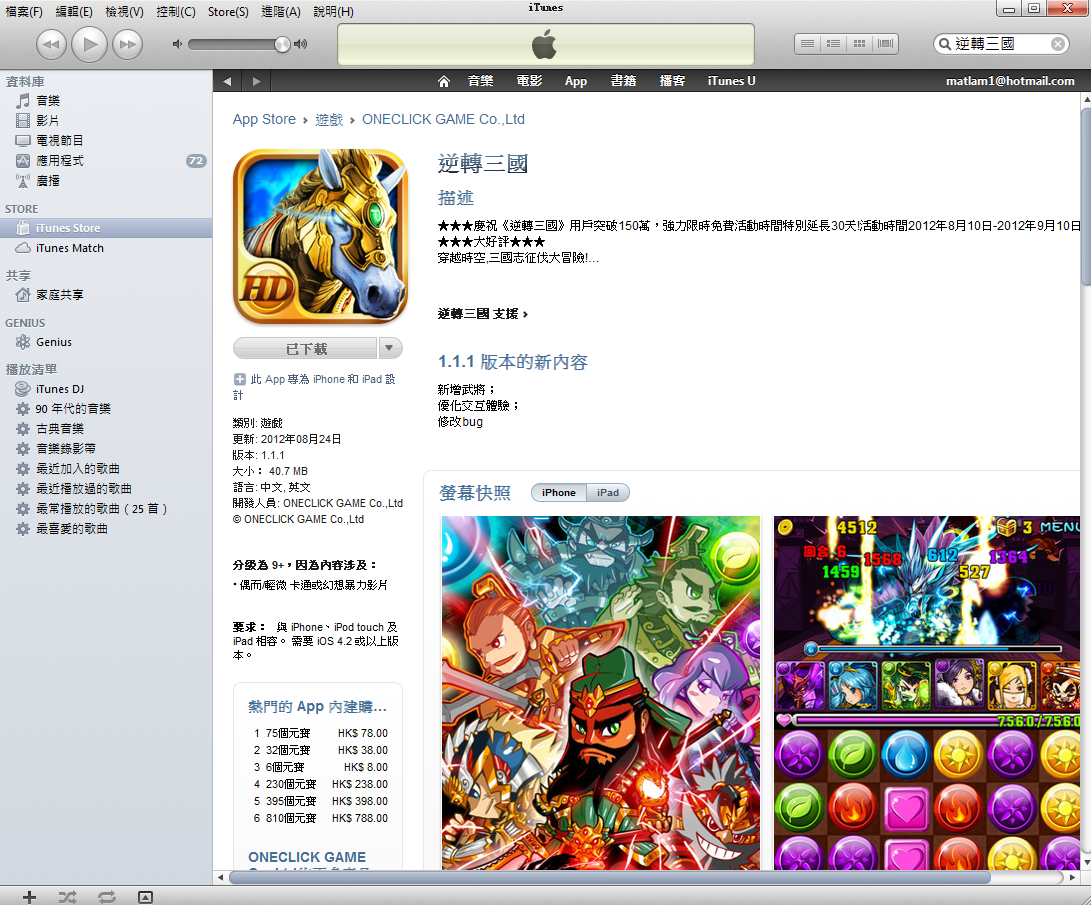Open the 控制(C) menu
Viewport: 1091px width, 905px height.
[x=175, y=12]
